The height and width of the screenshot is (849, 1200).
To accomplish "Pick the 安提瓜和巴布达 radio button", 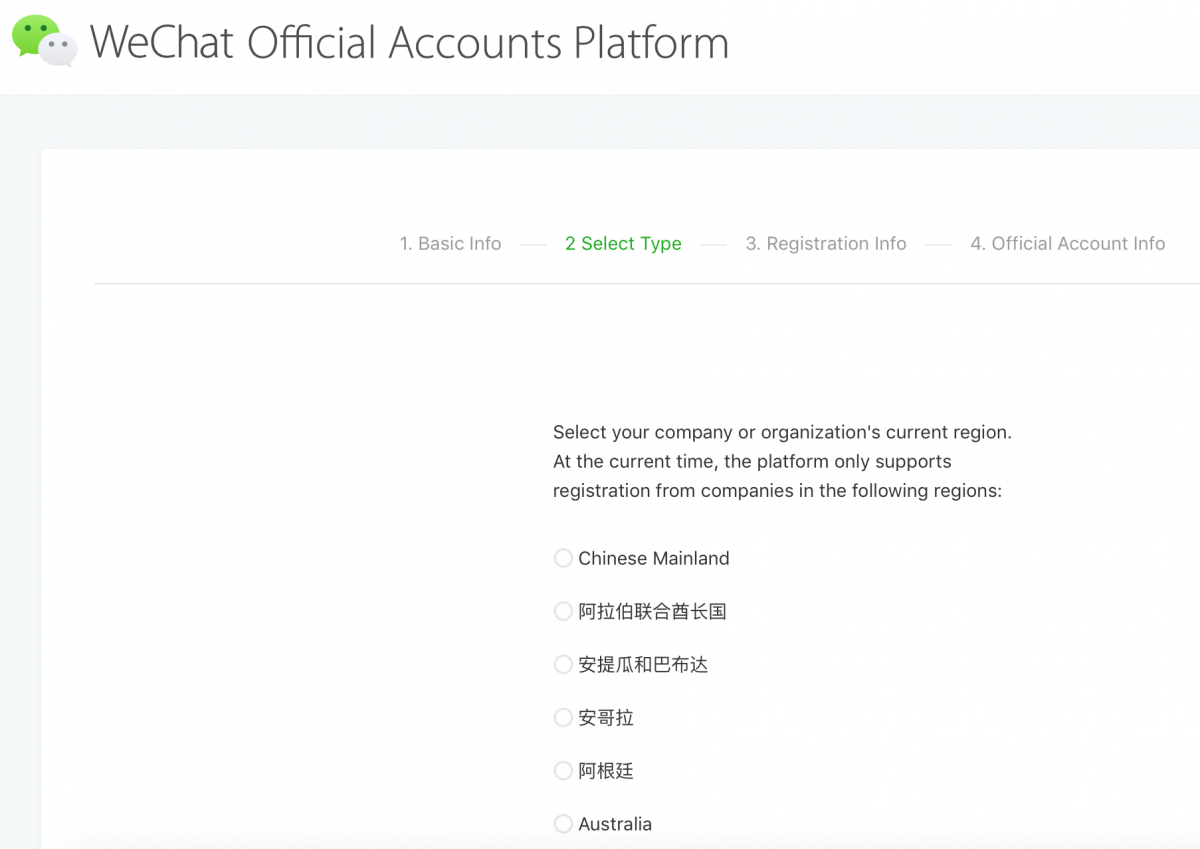I will pyautogui.click(x=563, y=664).
